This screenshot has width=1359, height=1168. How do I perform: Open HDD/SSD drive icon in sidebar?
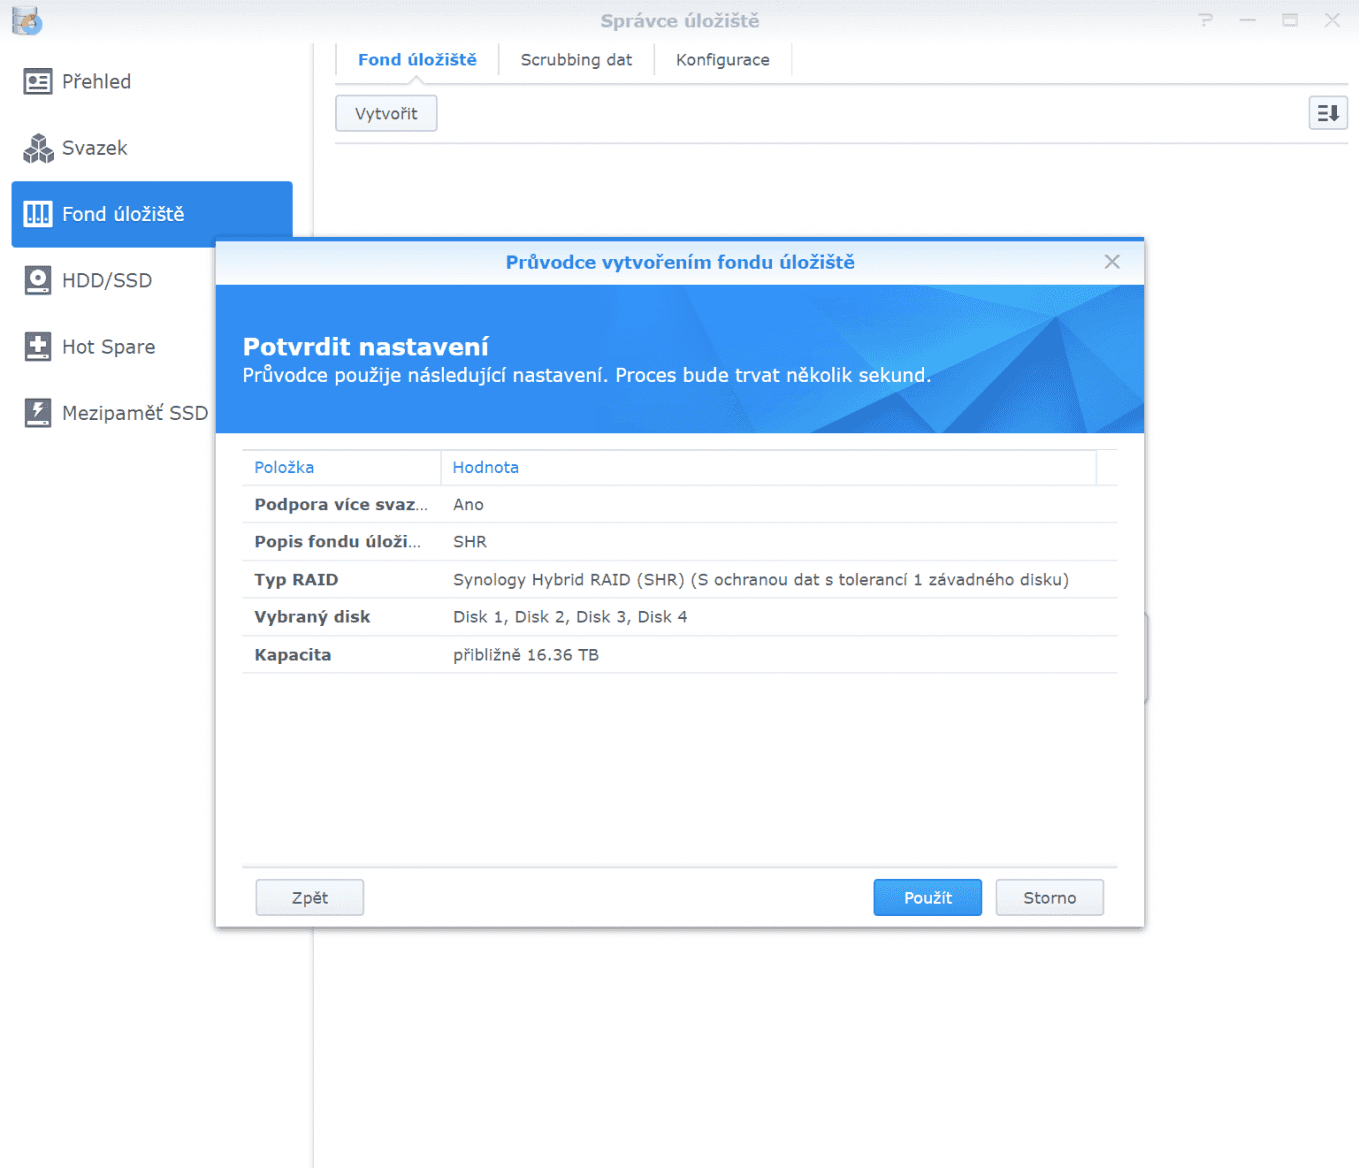(38, 280)
